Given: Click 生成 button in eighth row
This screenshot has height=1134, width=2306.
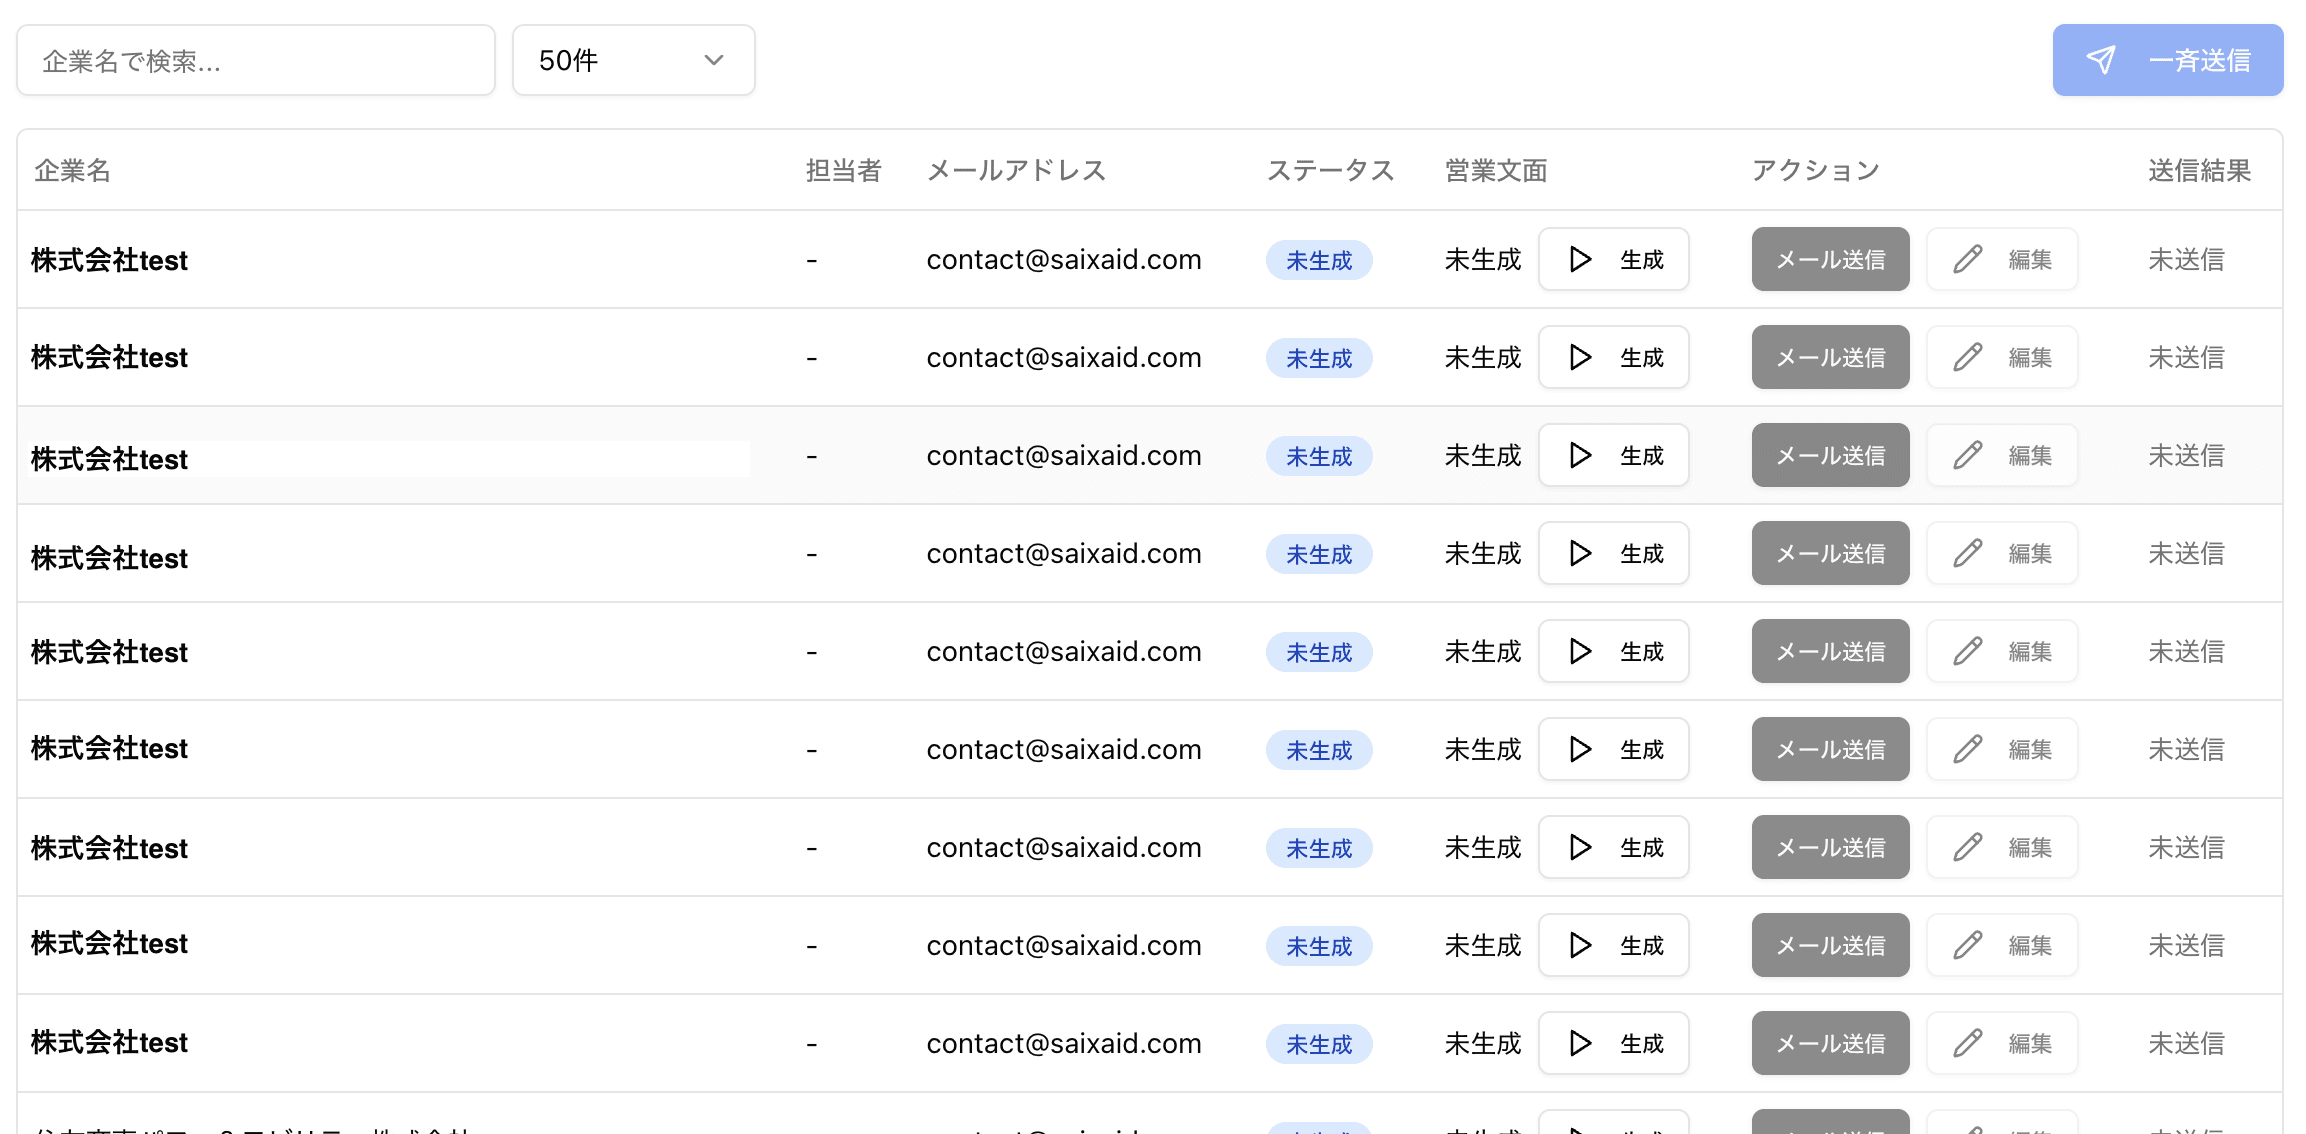Looking at the screenshot, I should 1613,945.
